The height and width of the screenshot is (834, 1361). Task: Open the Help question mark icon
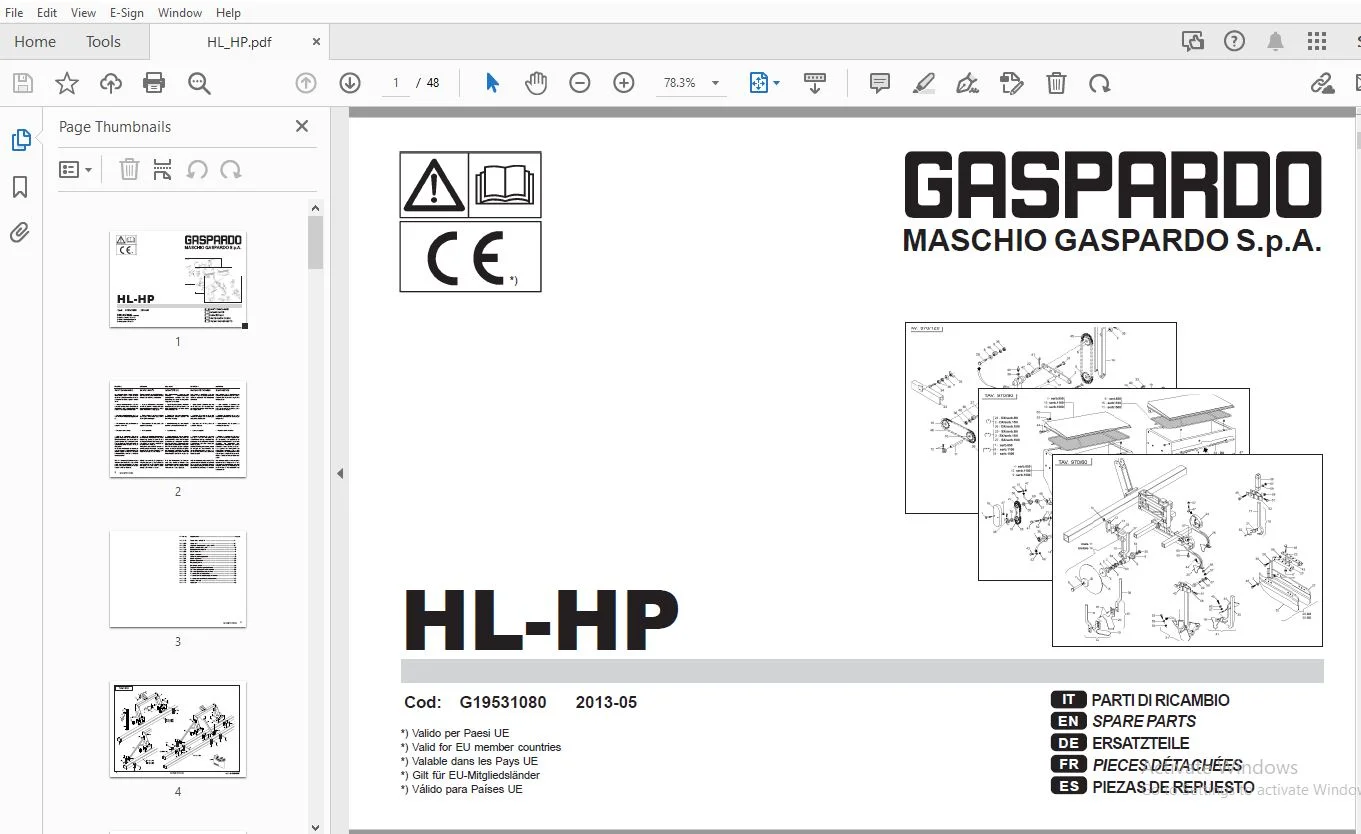coord(1235,41)
